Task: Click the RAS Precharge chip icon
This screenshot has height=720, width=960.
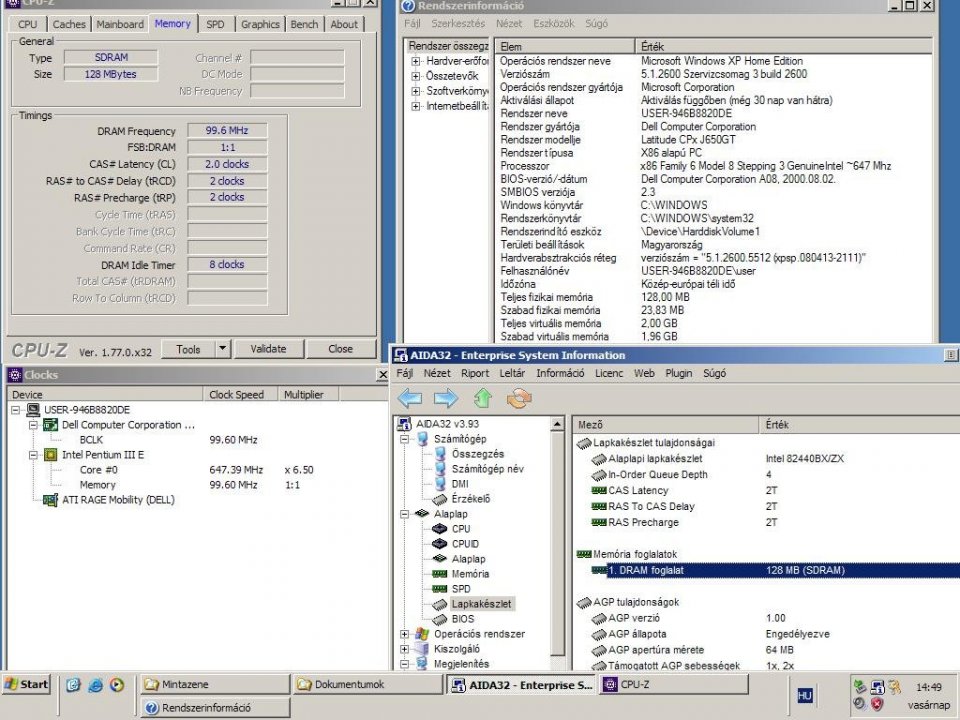Action: click(x=598, y=522)
